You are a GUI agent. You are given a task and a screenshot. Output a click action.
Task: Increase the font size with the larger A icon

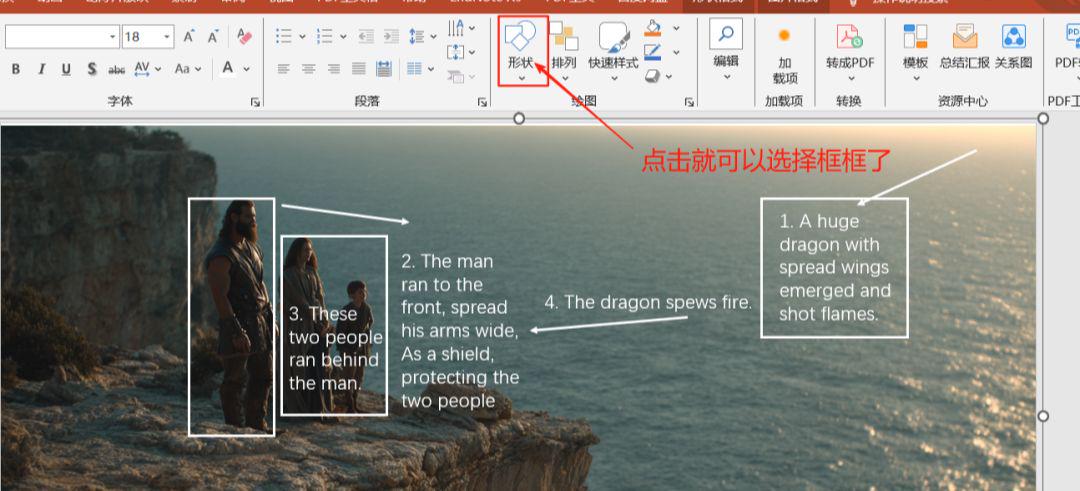click(189, 36)
